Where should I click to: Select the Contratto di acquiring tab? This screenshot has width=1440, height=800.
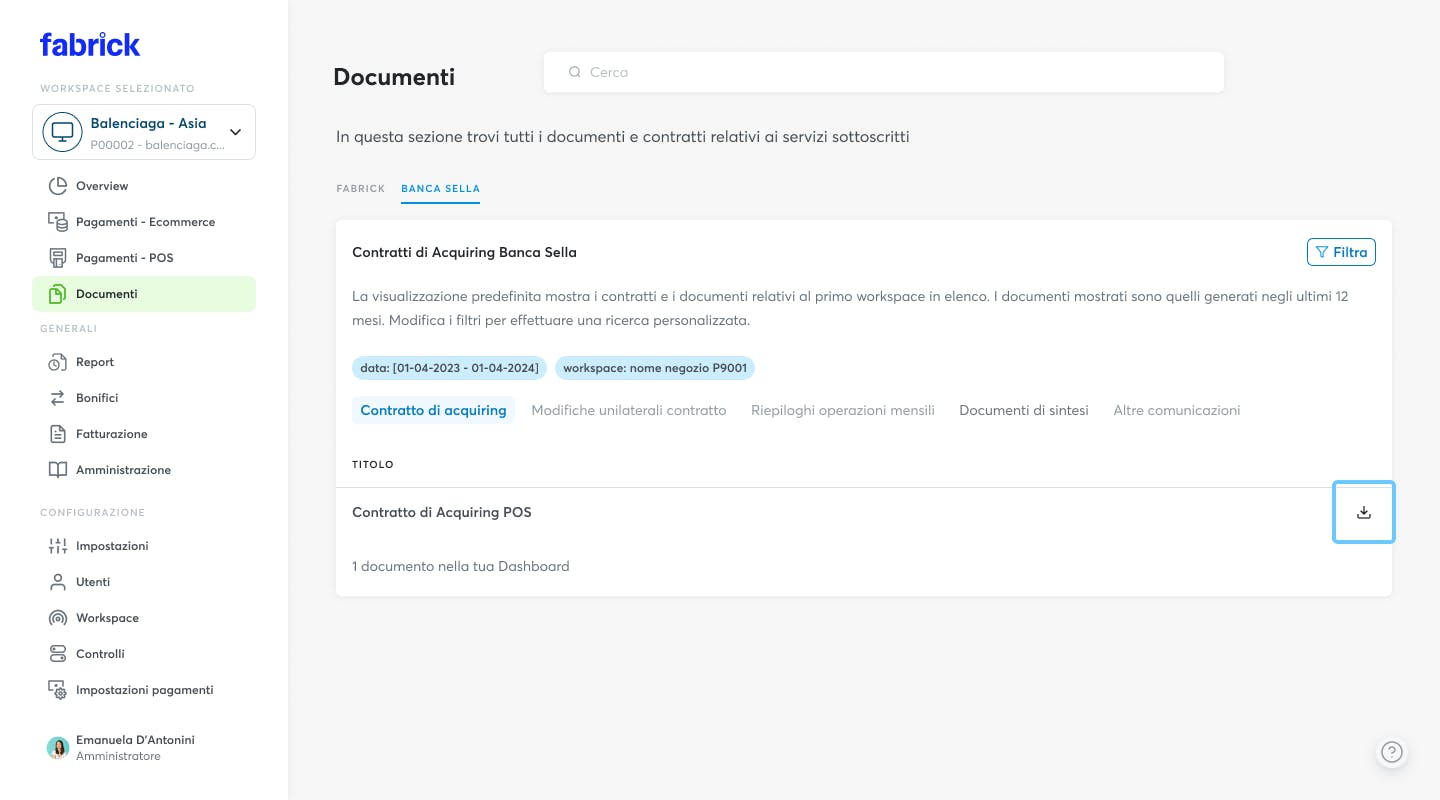point(433,410)
